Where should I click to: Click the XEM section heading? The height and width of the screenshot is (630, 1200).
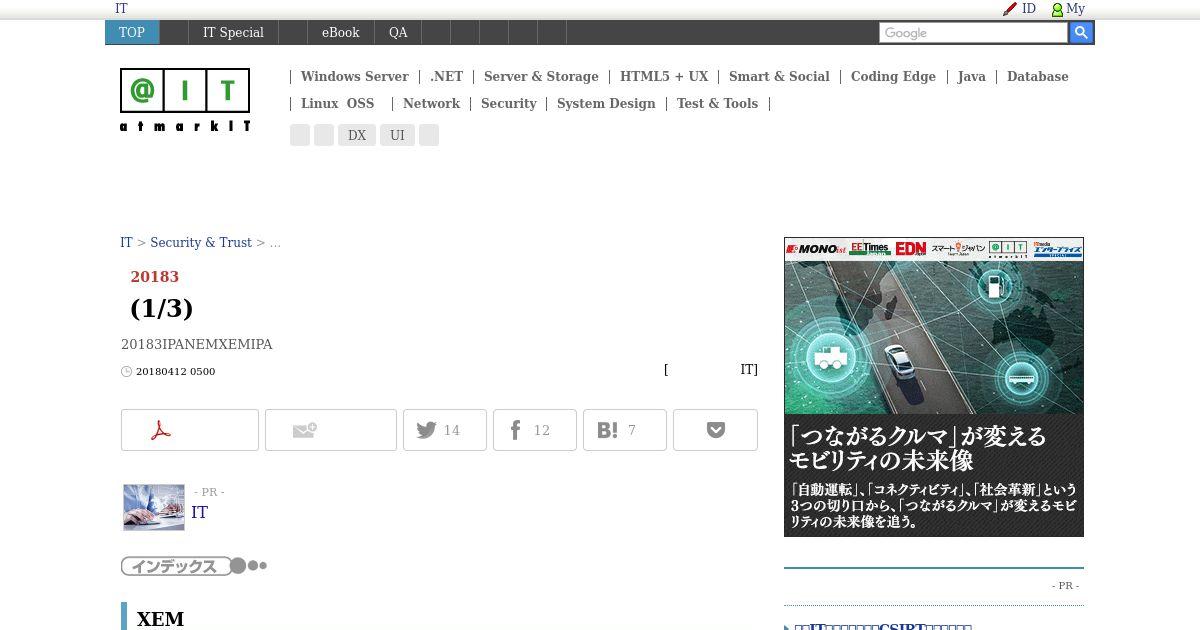[160, 619]
